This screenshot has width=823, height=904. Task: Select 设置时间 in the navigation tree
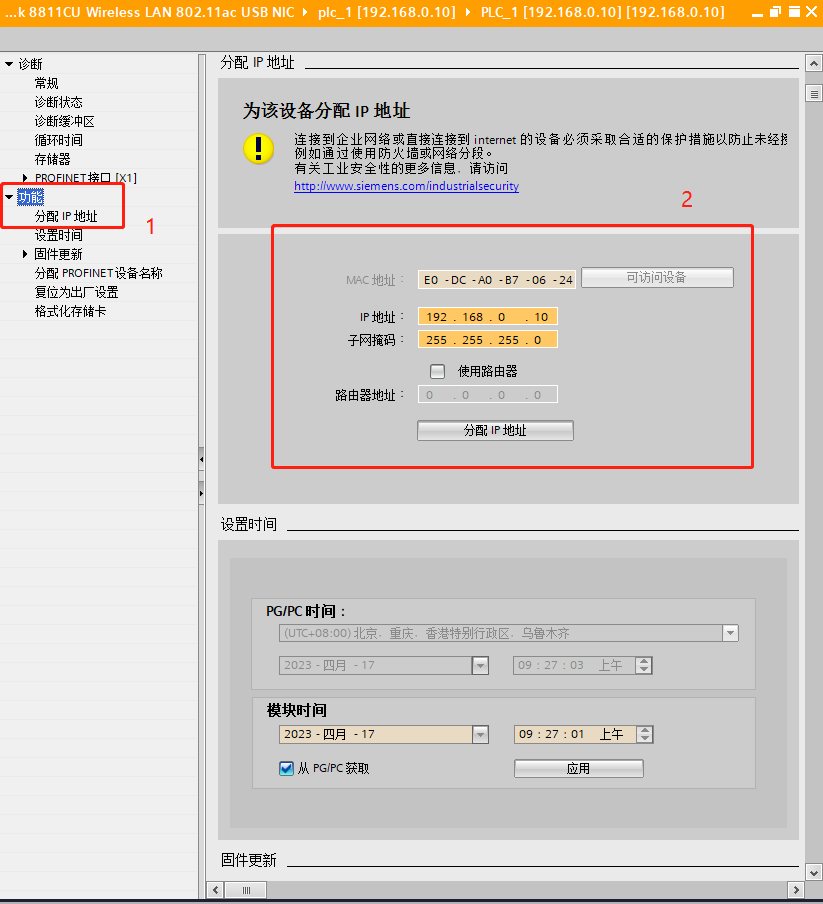click(x=58, y=235)
